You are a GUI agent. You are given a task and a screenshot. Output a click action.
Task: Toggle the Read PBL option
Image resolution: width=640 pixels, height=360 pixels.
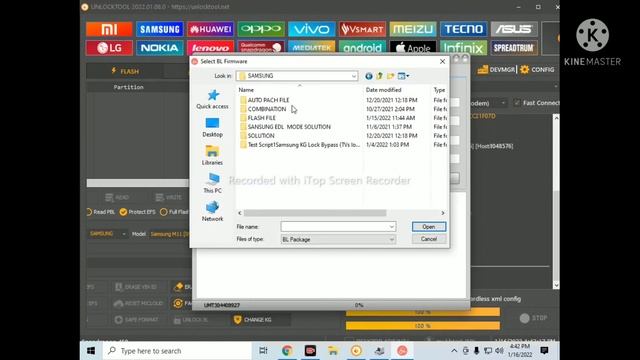pos(100,212)
